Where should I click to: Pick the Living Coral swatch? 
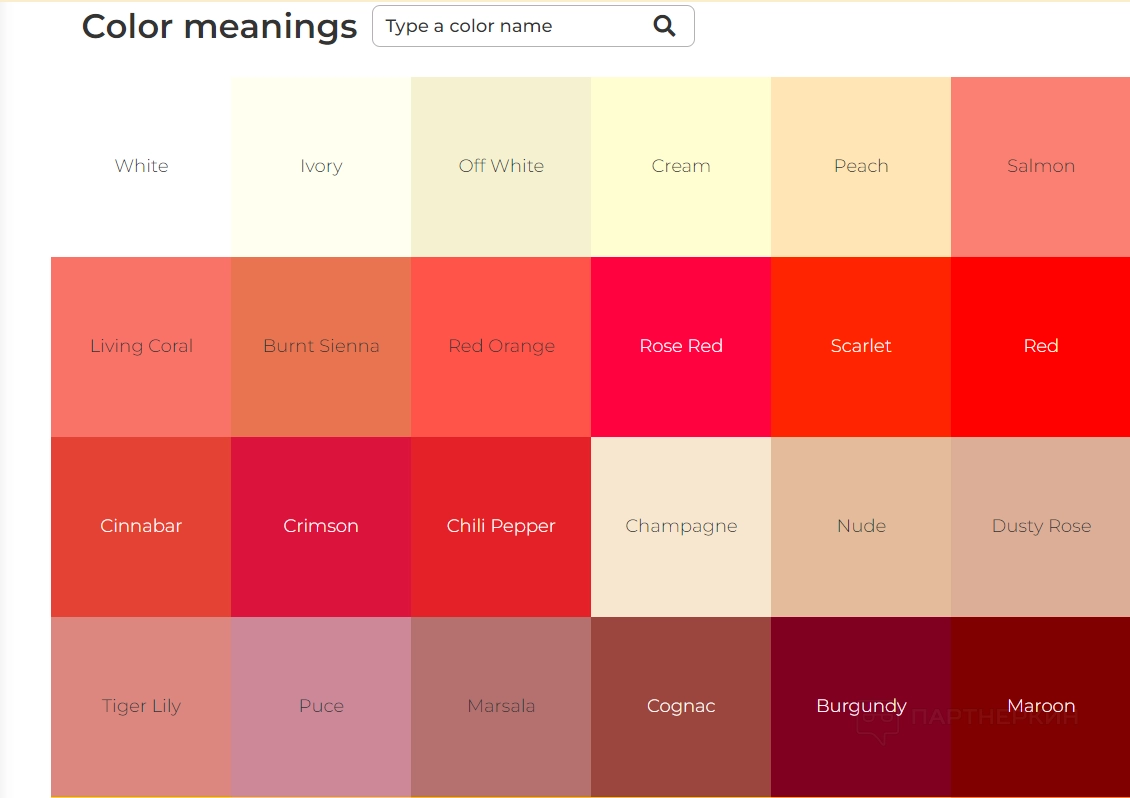[x=141, y=346]
